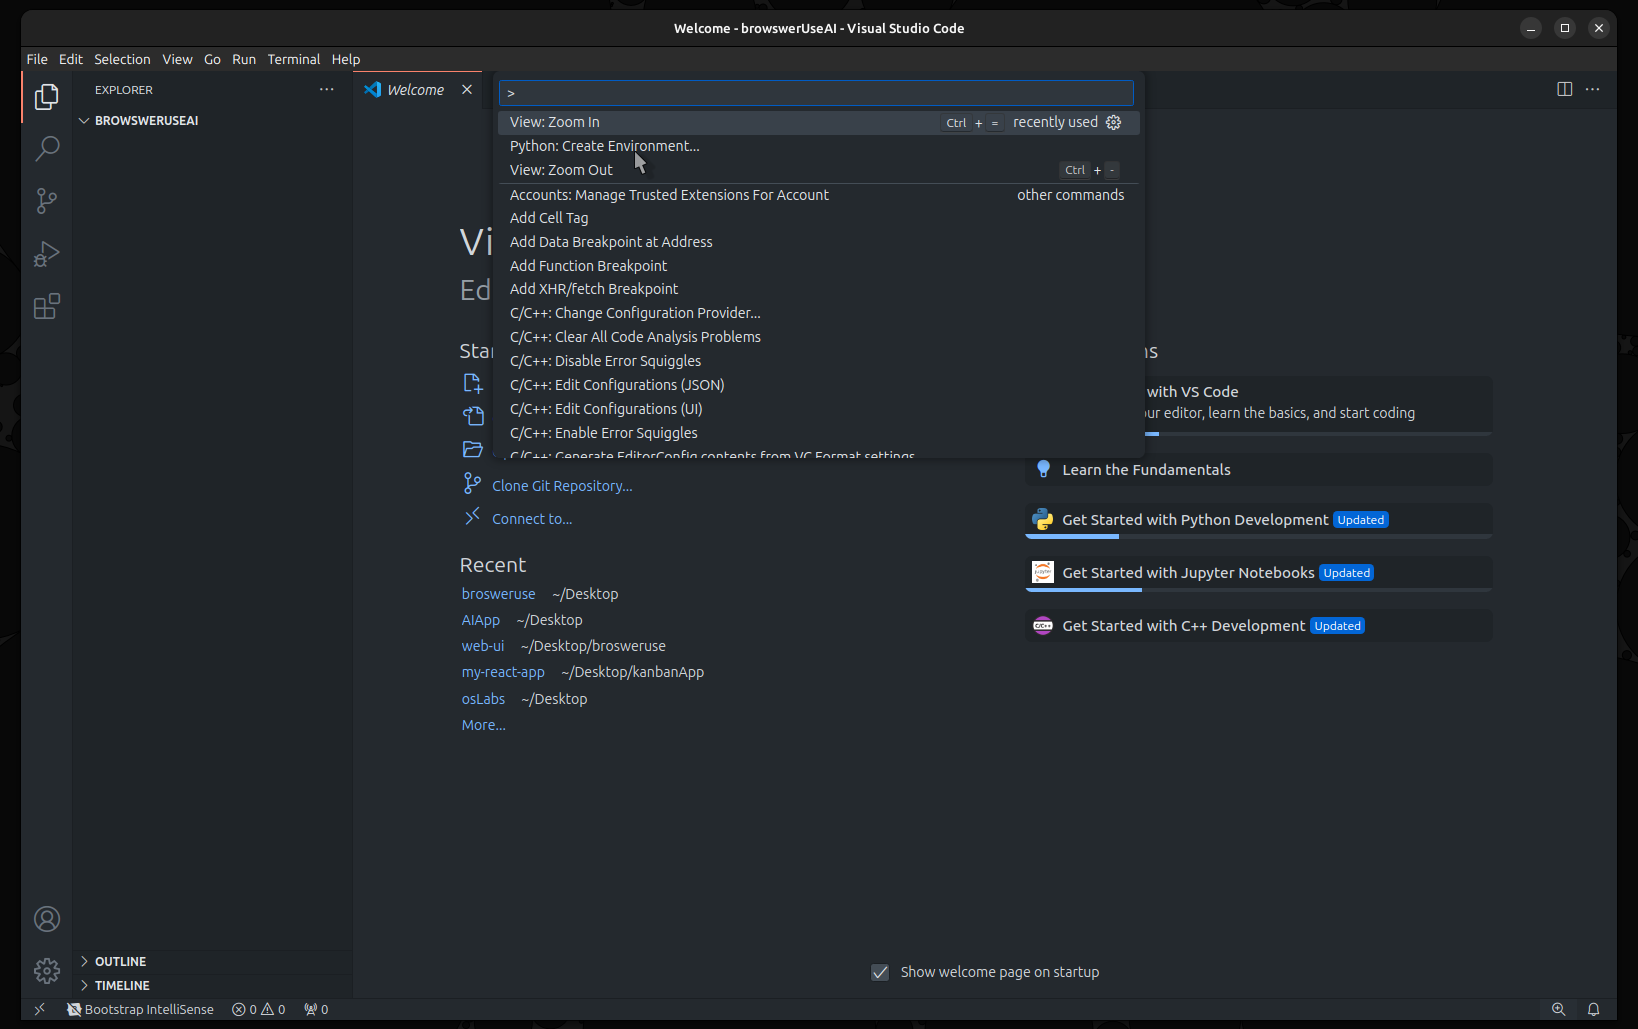
Task: Click the Clone Git Repository link
Action: pos(562,486)
